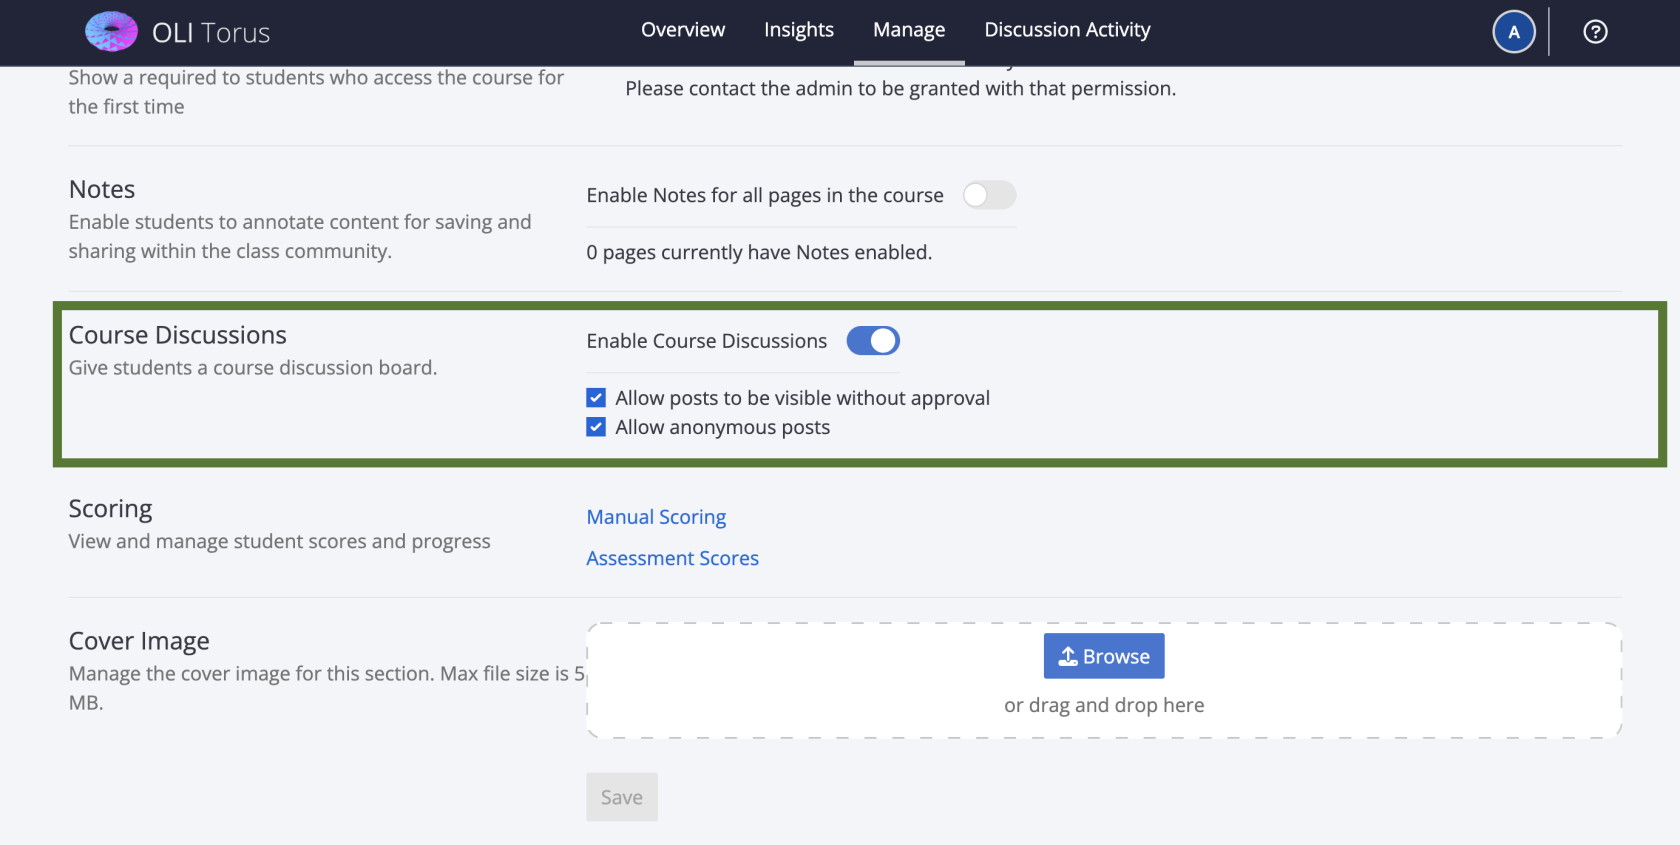Open the help question mark icon
The height and width of the screenshot is (845, 1680).
pyautogui.click(x=1595, y=32)
